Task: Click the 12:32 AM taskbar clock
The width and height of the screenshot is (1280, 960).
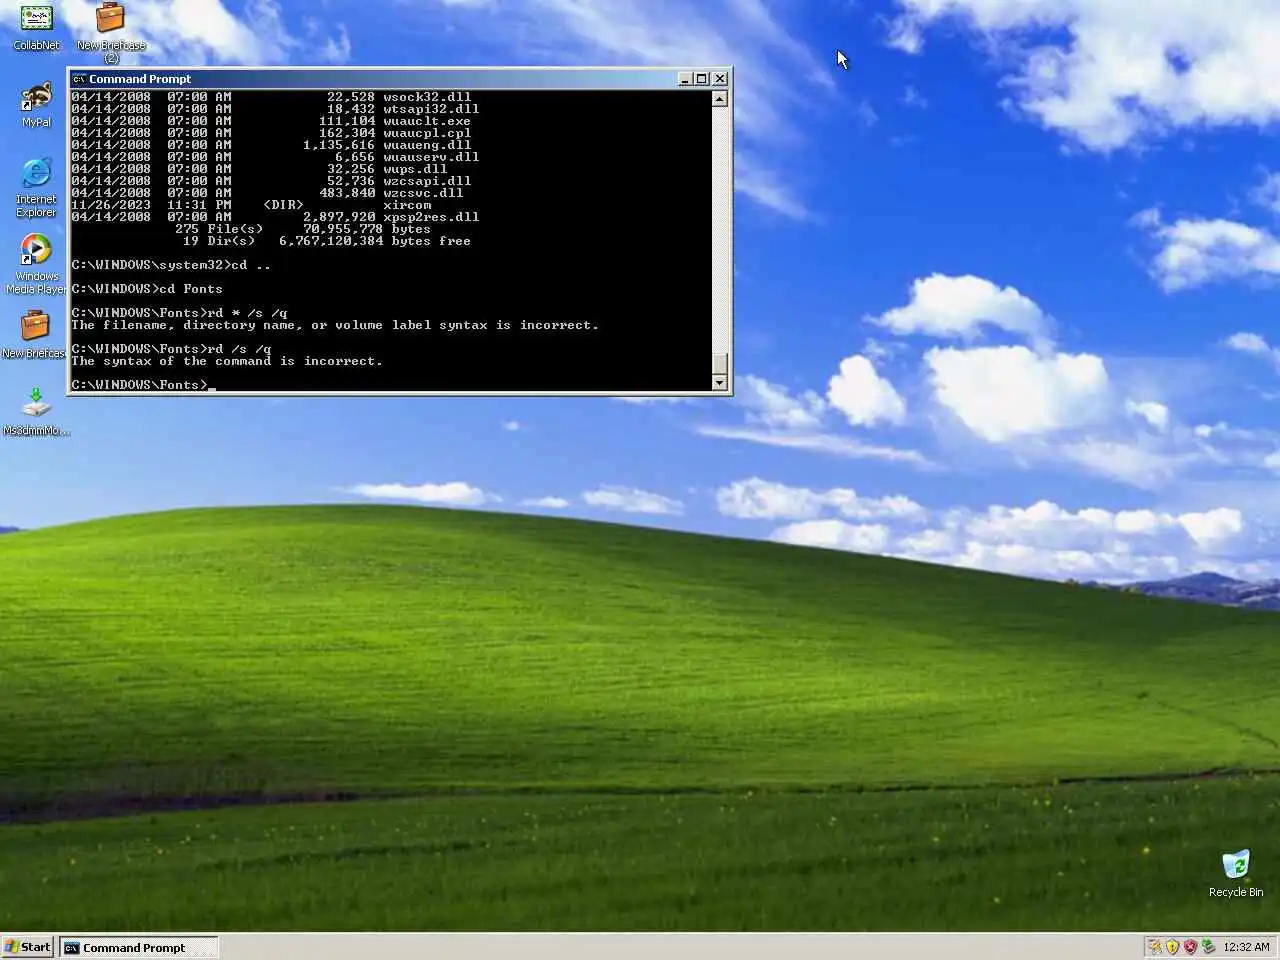Action: click(1246, 947)
